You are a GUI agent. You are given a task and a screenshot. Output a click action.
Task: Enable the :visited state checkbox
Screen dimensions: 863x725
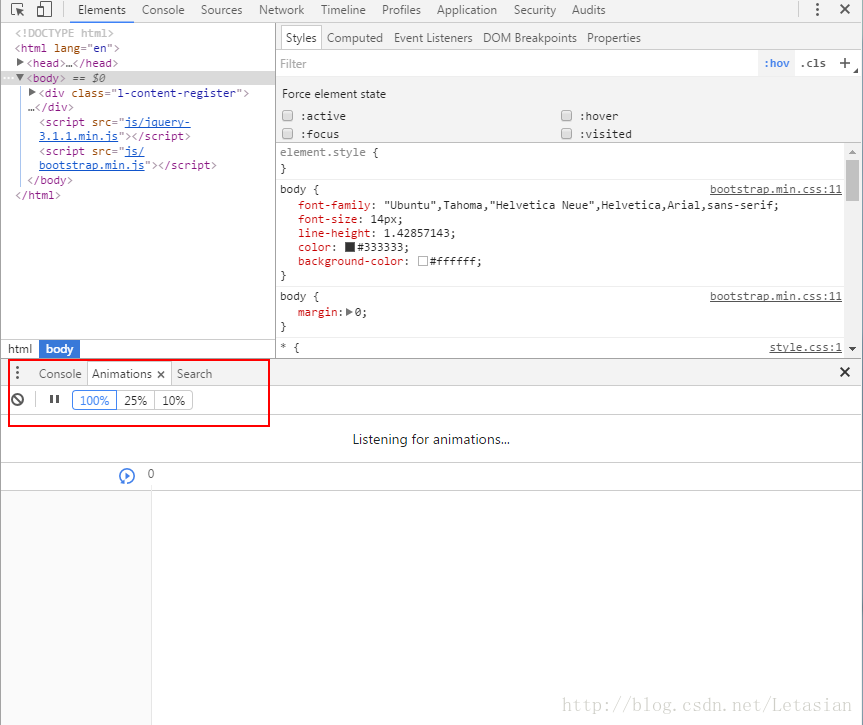click(x=566, y=134)
